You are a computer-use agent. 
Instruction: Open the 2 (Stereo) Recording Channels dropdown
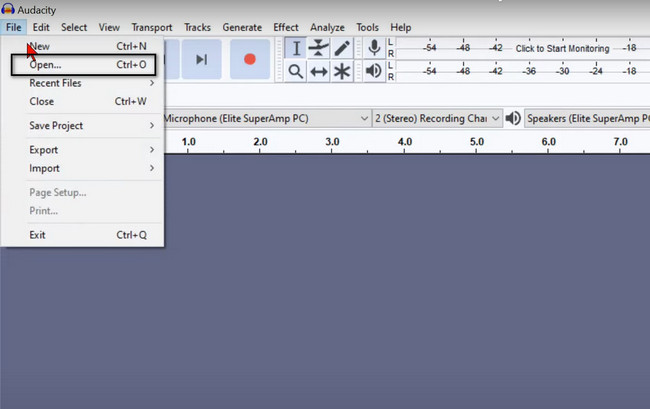[437, 119]
